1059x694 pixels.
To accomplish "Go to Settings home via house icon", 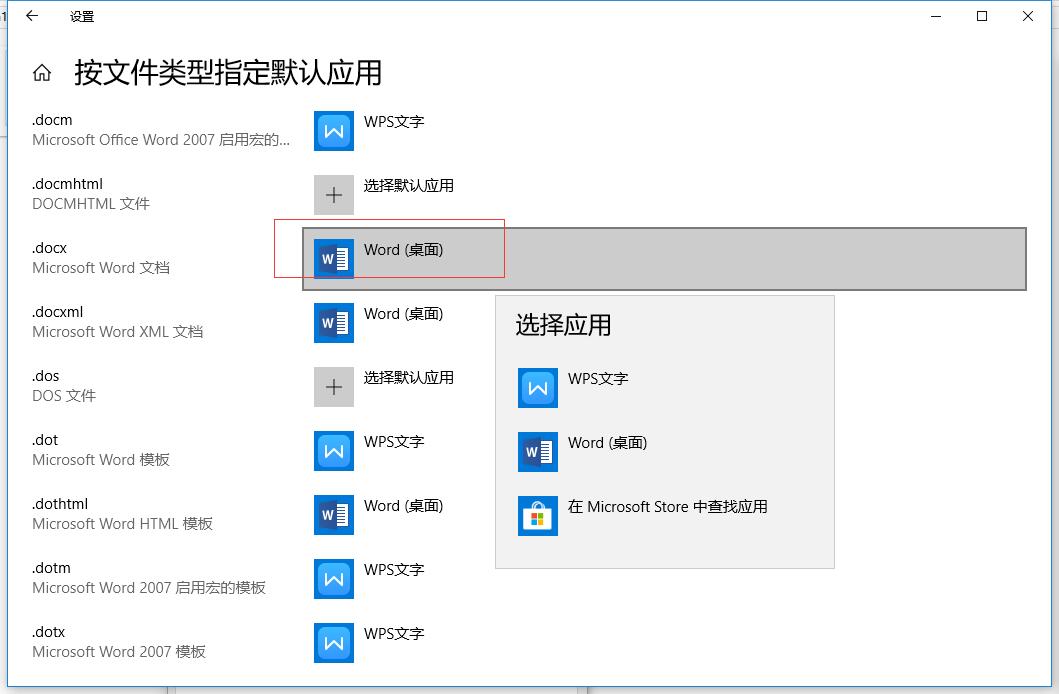I will pyautogui.click(x=42, y=73).
